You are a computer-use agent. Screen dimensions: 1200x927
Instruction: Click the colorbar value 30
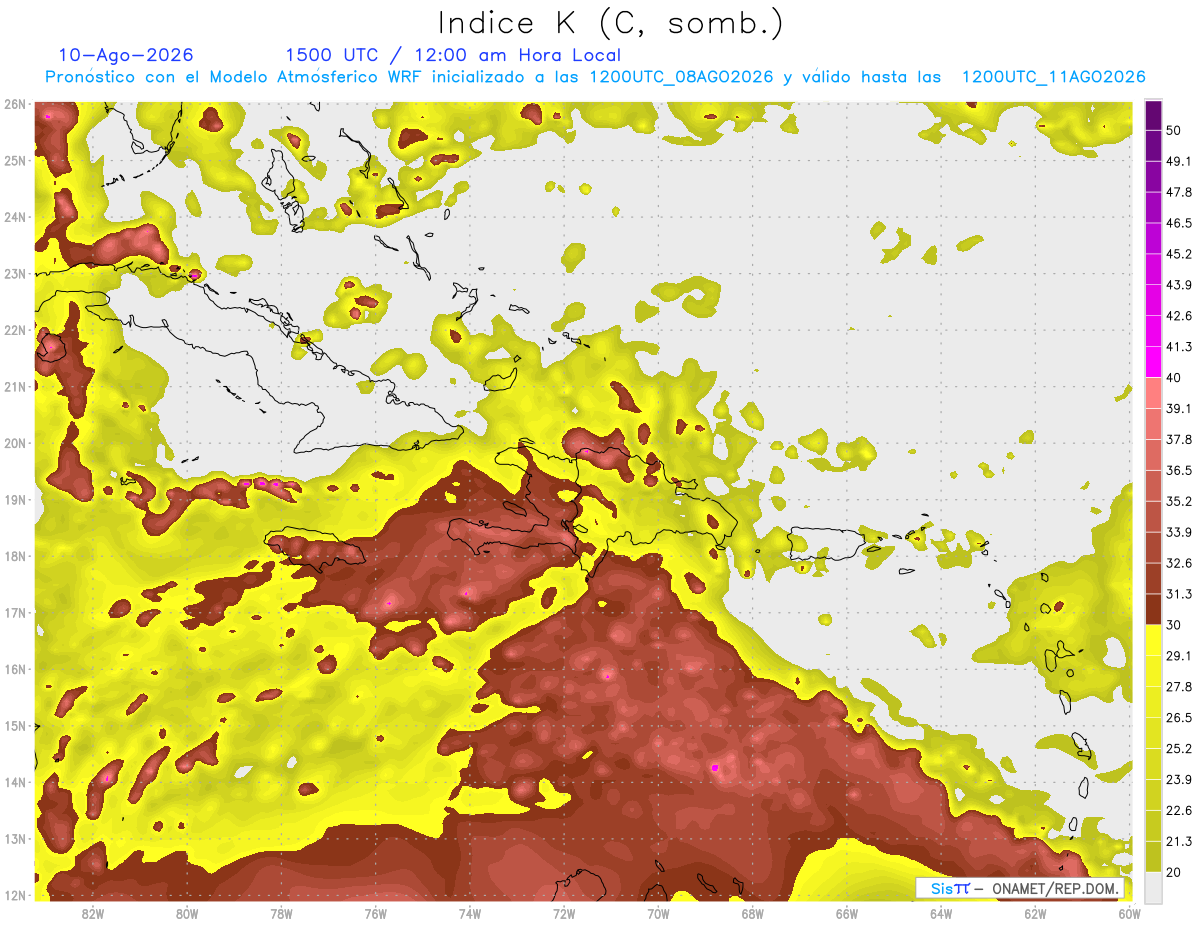[x=1173, y=625]
